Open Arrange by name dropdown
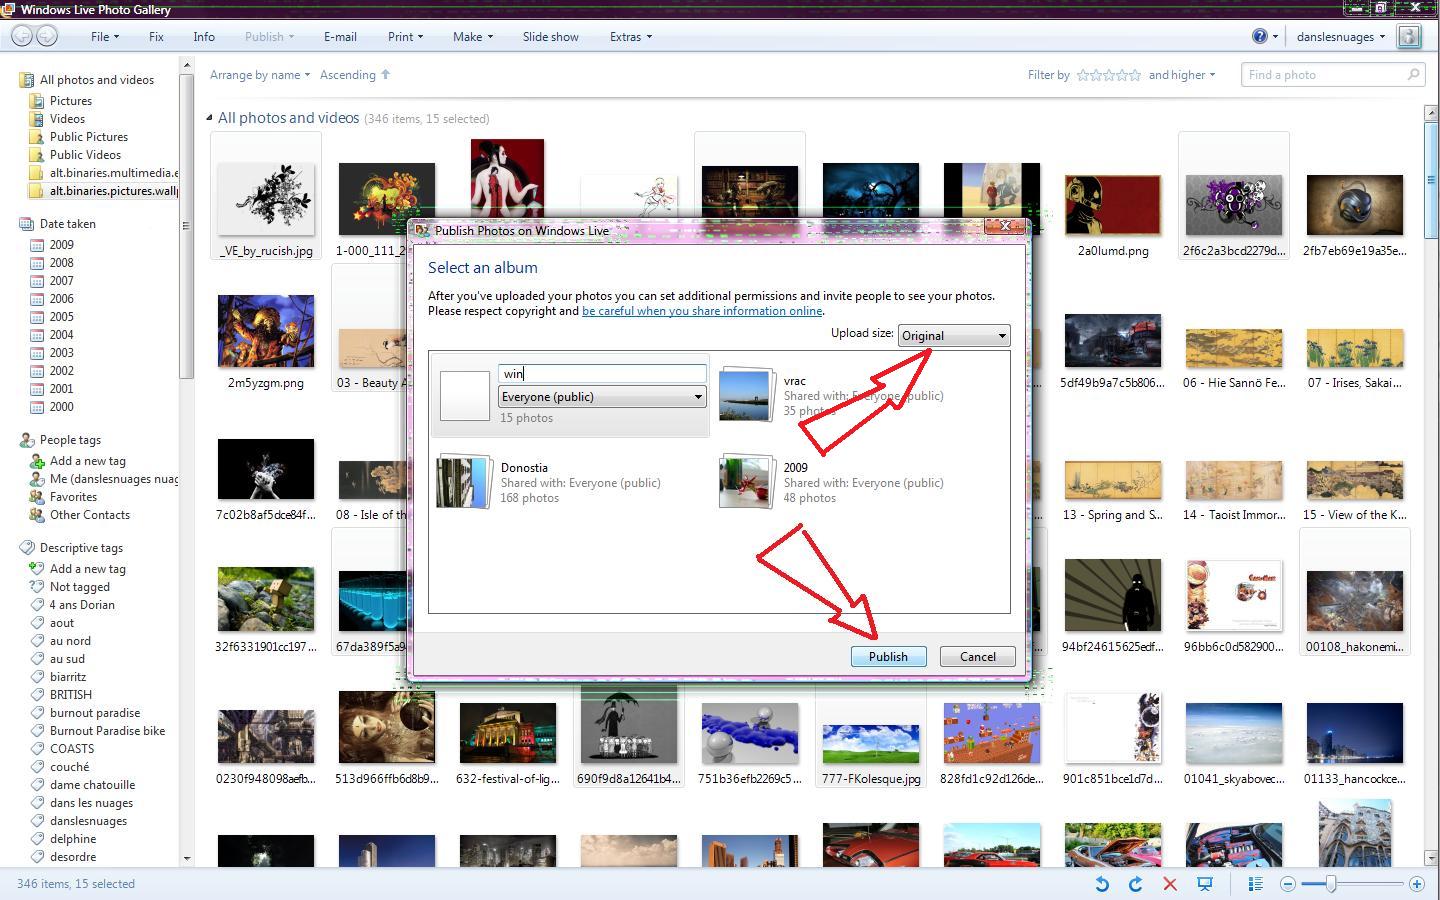 (260, 75)
